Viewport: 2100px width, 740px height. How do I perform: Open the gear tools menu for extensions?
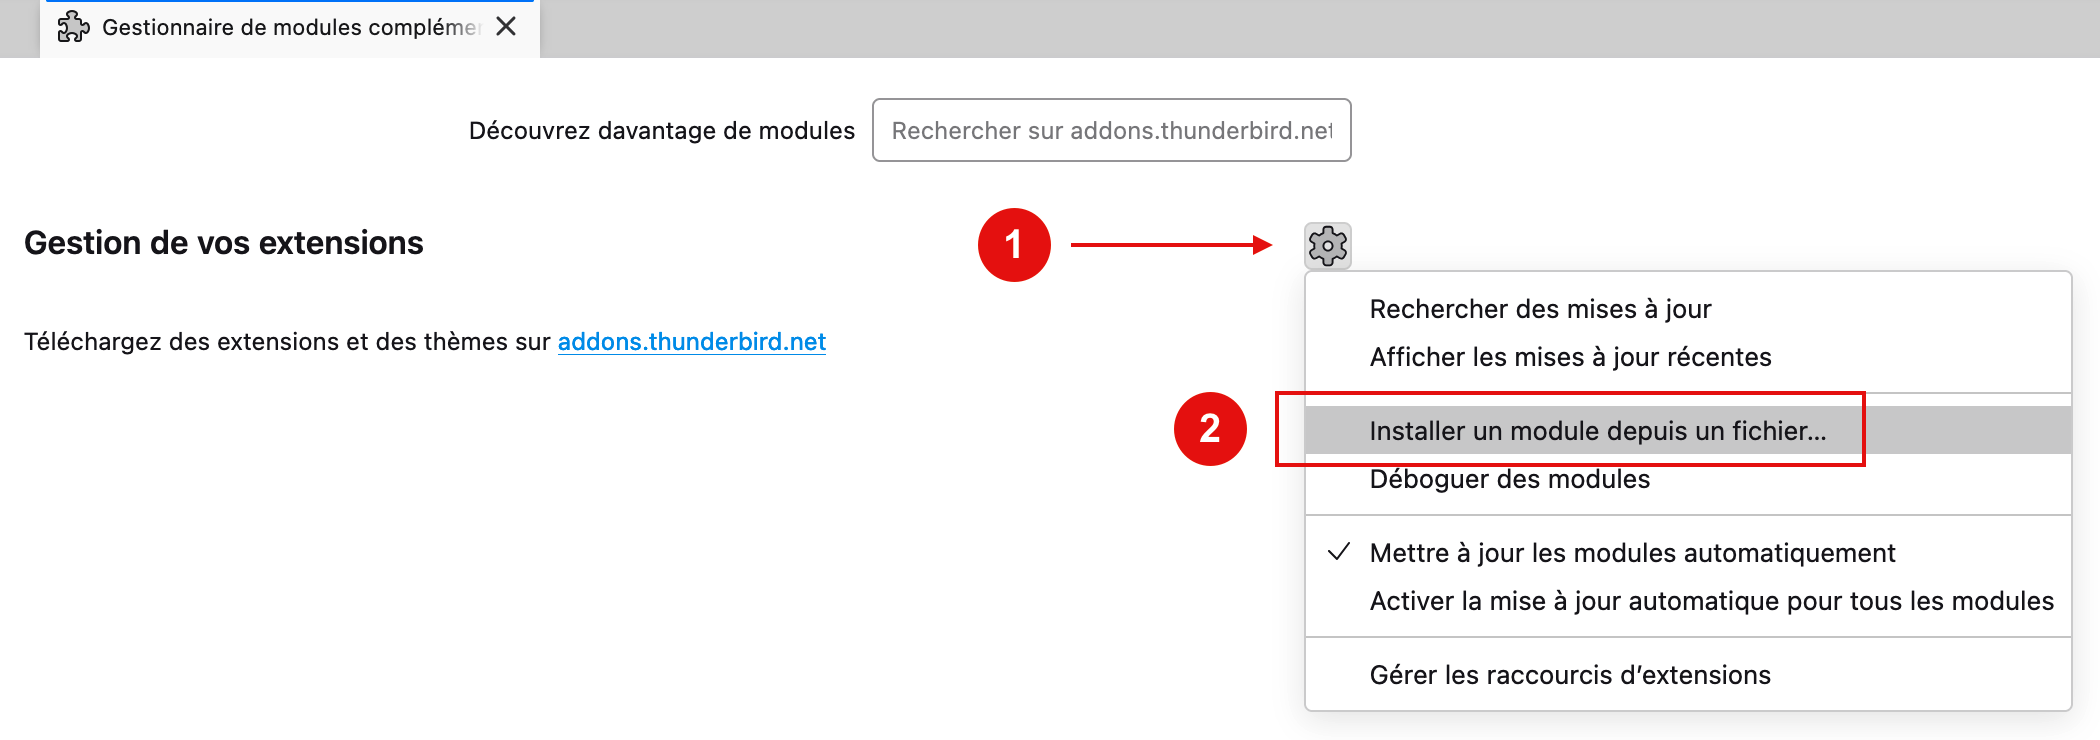pos(1328,245)
